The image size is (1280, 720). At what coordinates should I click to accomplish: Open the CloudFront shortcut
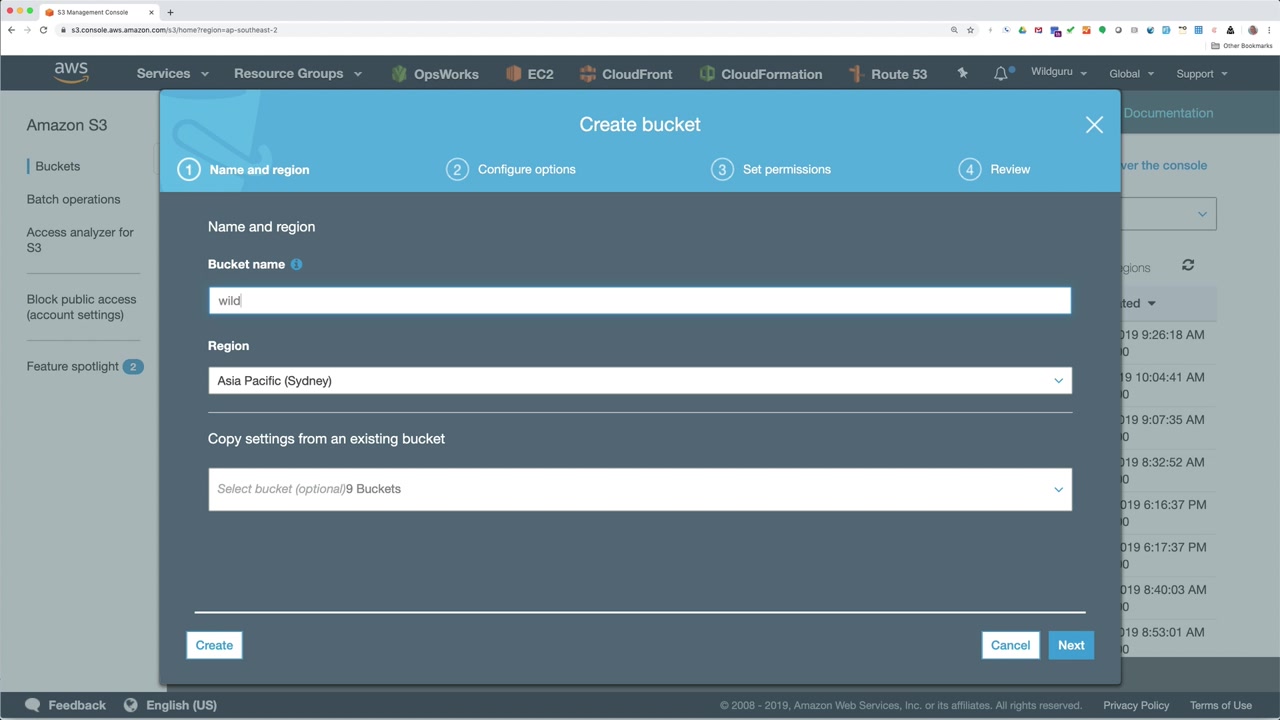pos(625,74)
